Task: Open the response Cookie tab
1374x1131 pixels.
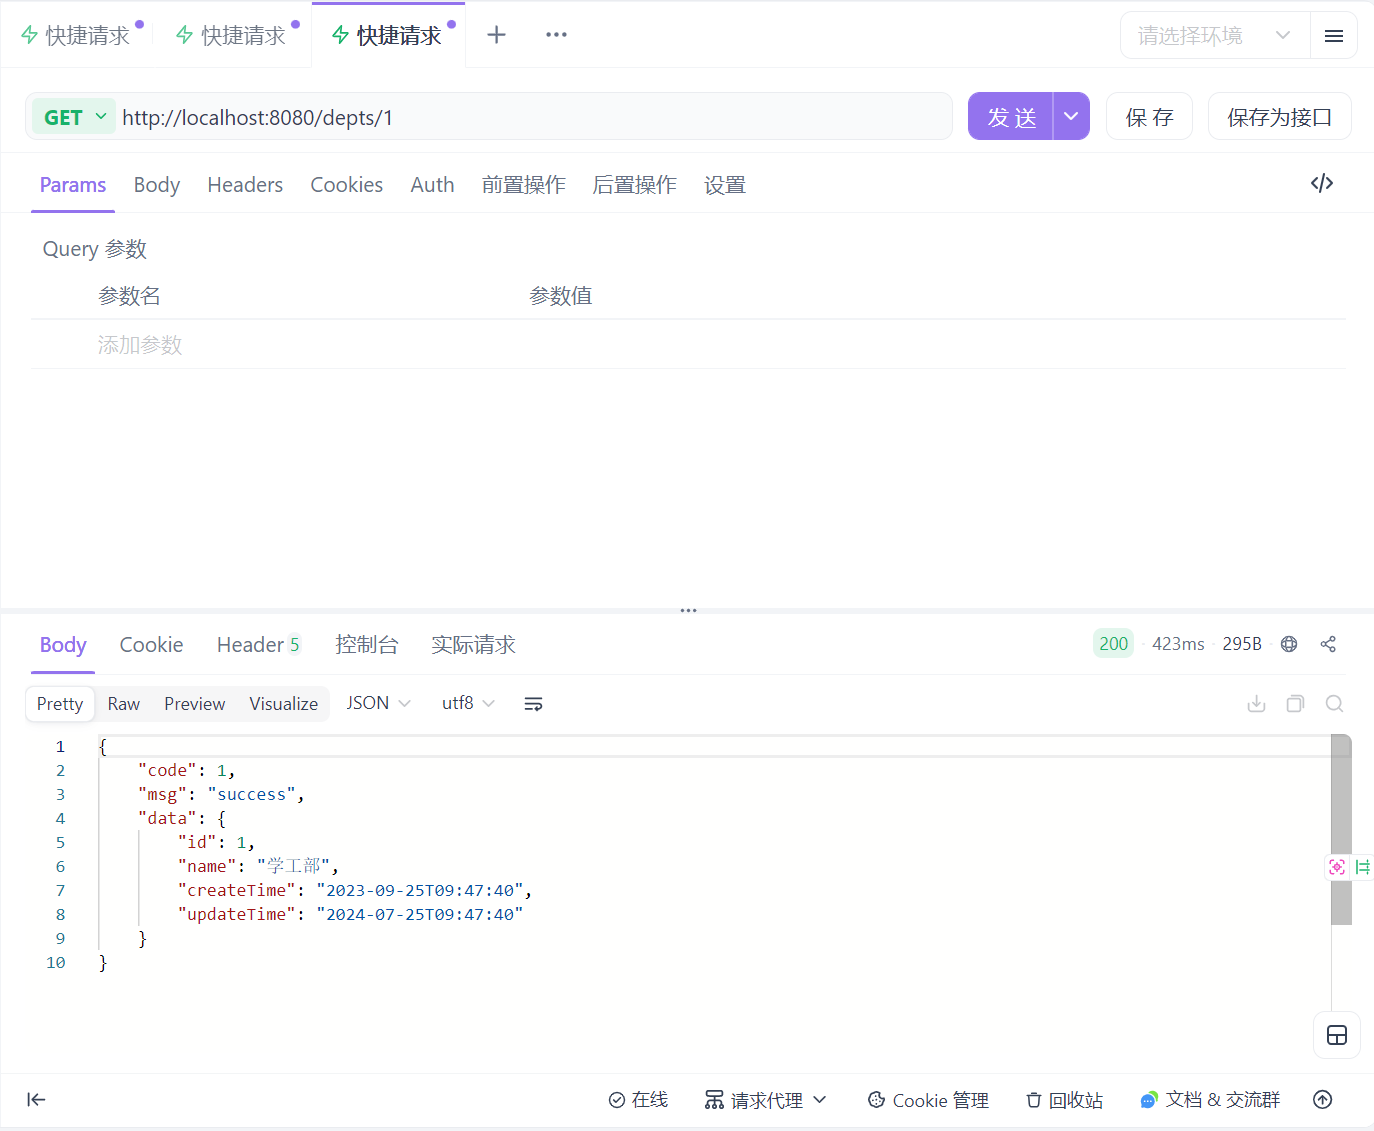Action: pyautogui.click(x=151, y=645)
